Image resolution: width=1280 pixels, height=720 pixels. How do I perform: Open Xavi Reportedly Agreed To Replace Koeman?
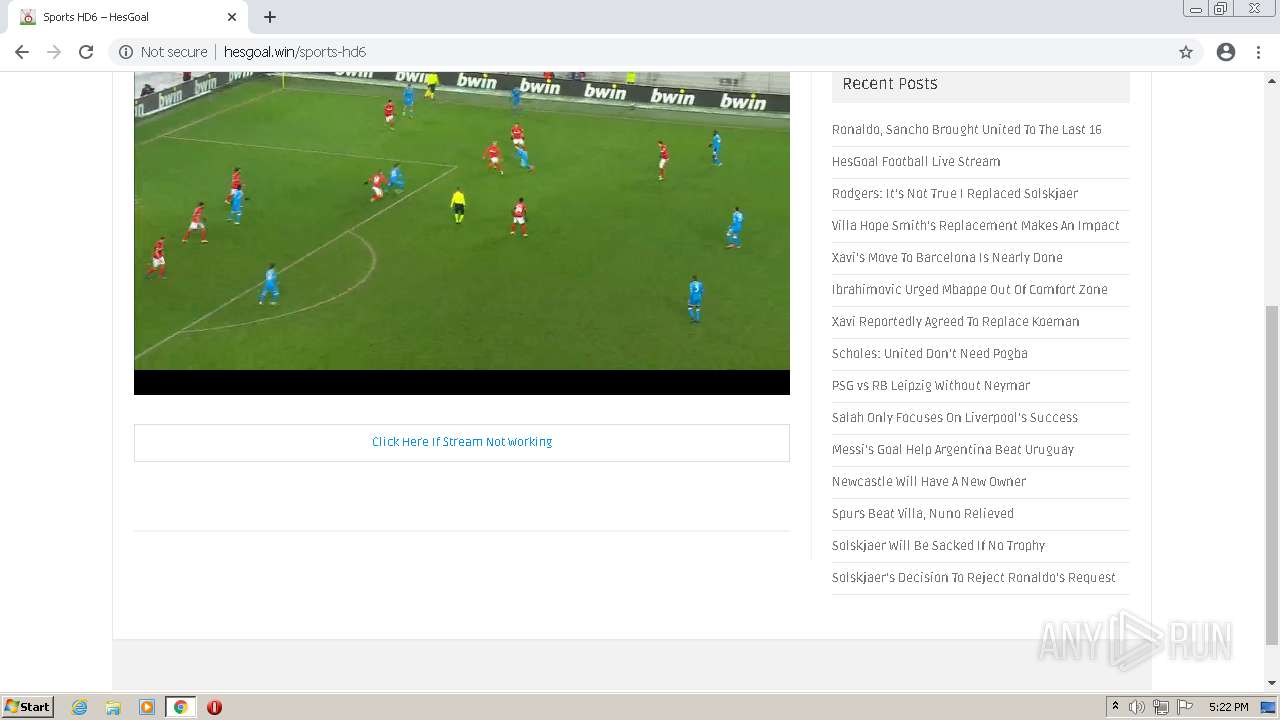click(955, 322)
